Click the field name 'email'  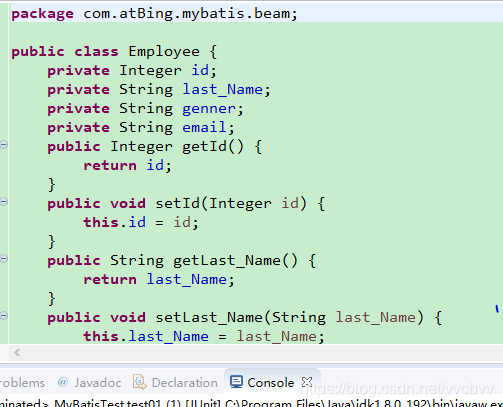coord(205,128)
